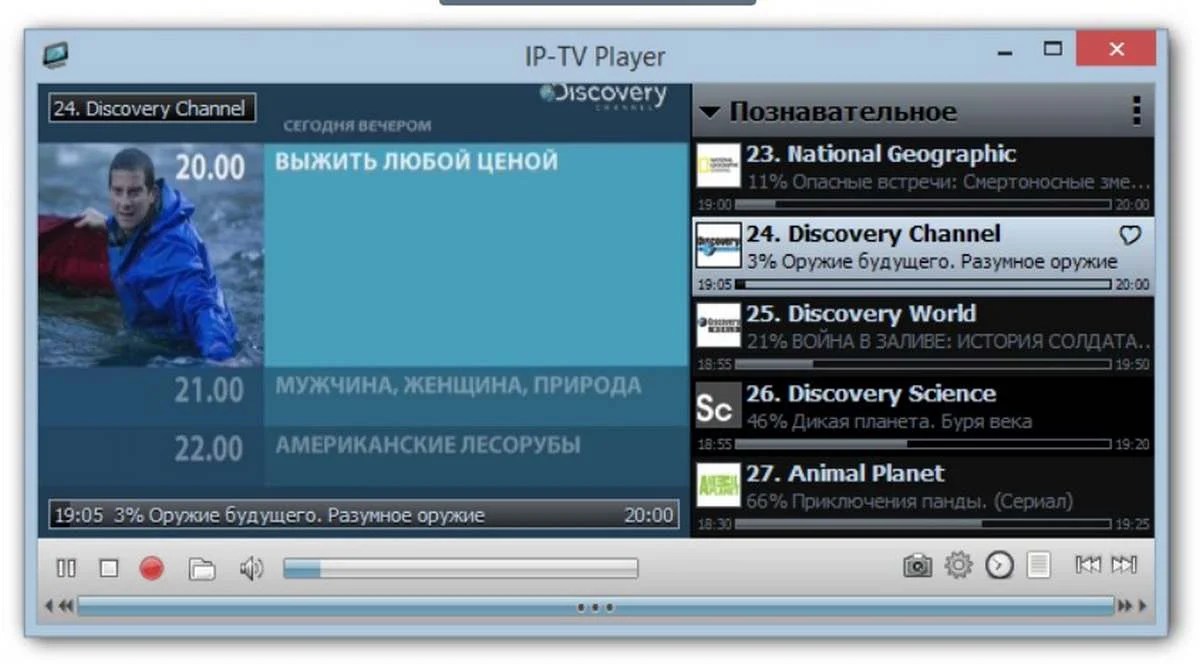
Task: Click the Выжить любой ценой title
Action: click(x=416, y=162)
